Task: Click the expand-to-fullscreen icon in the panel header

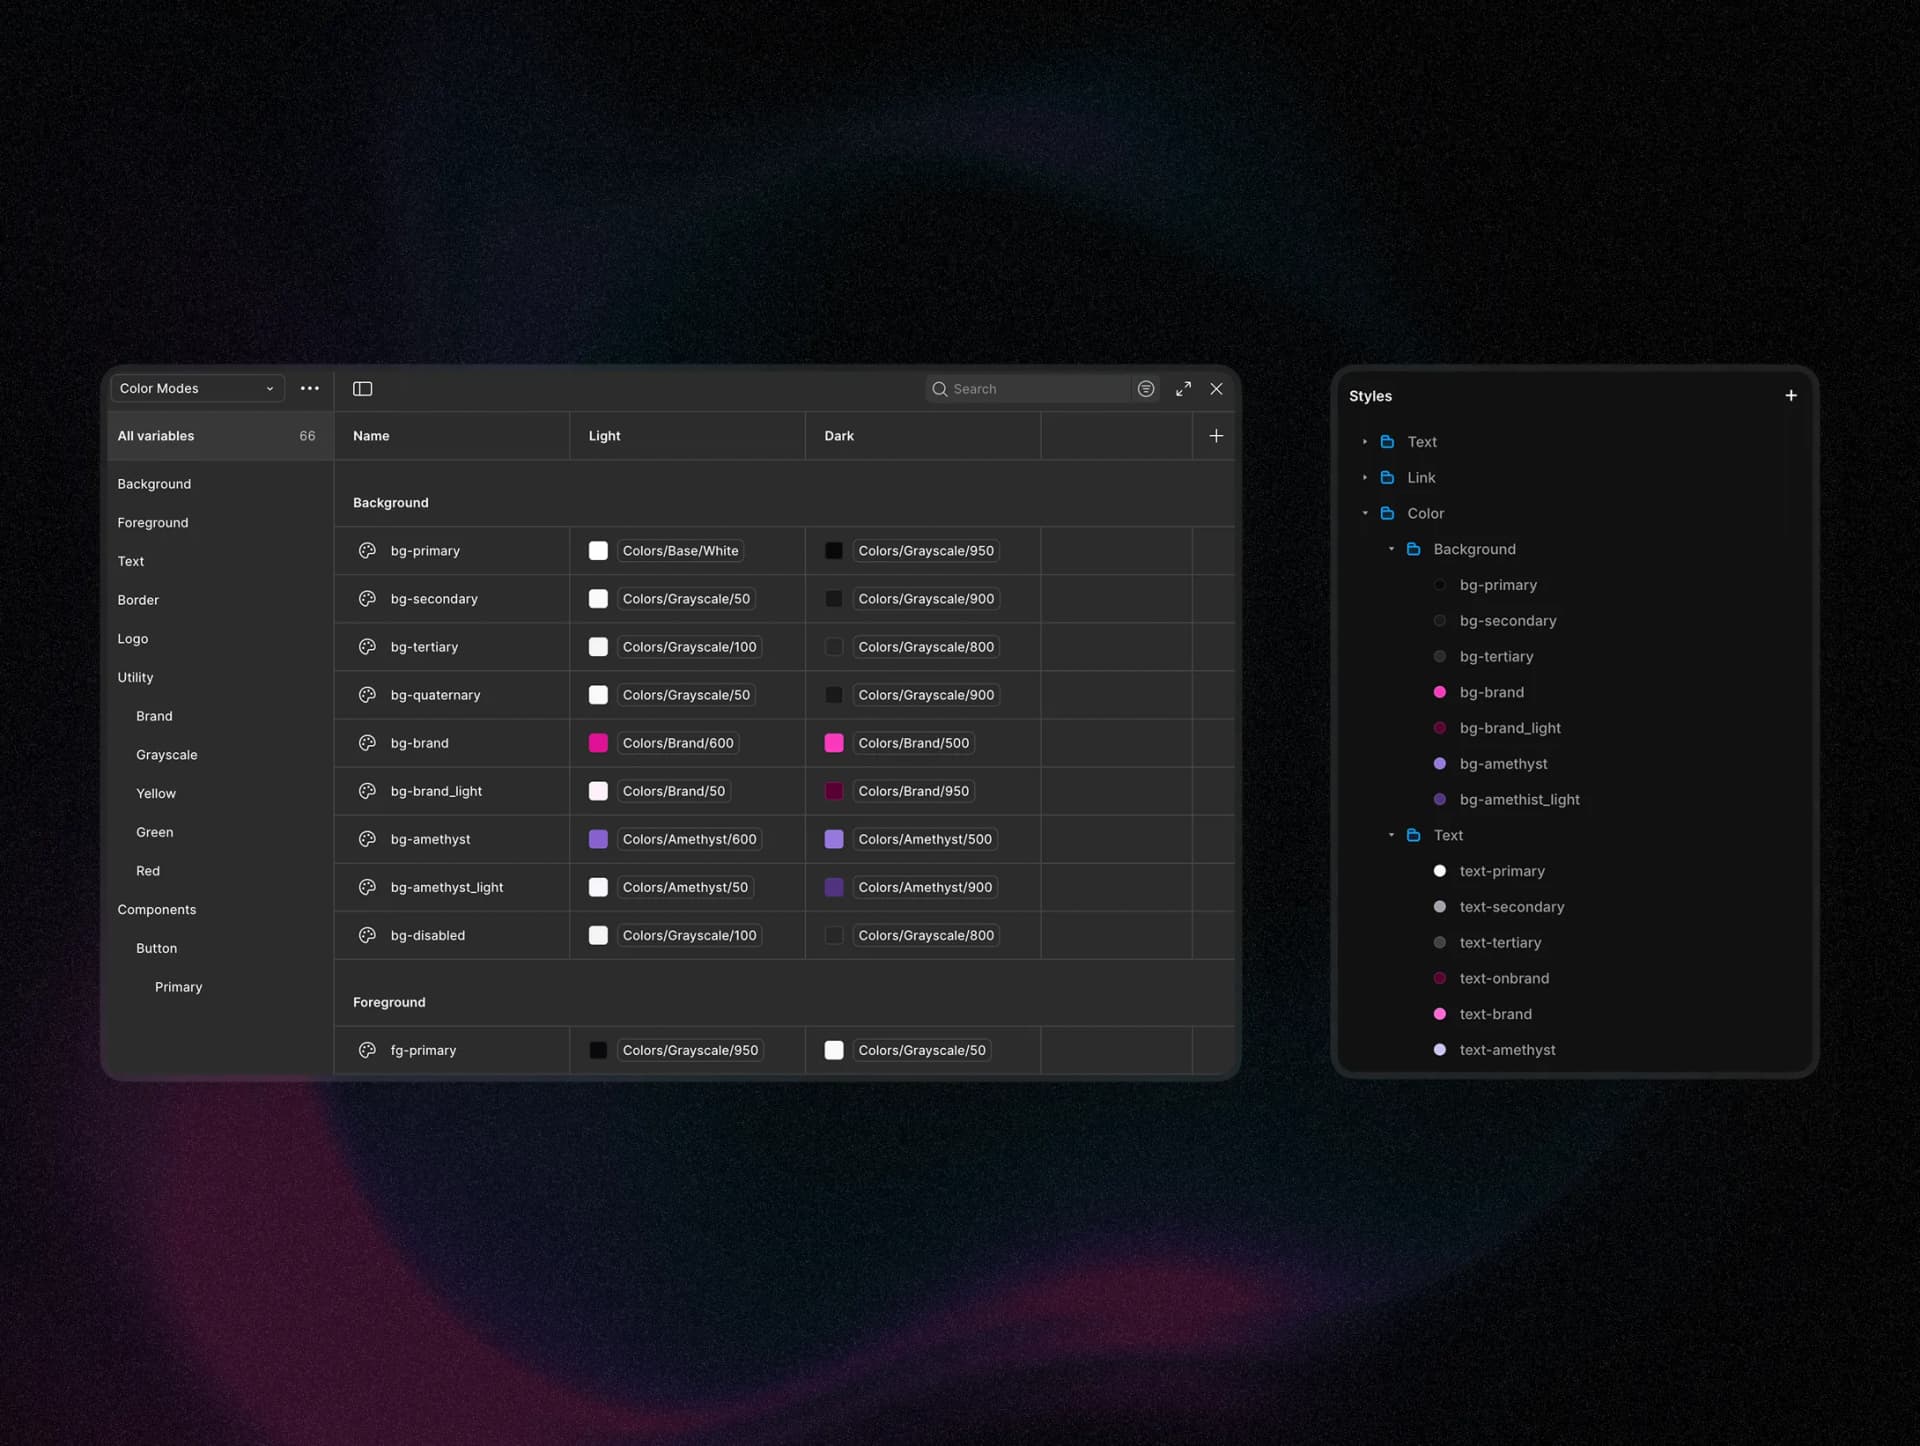Action: click(x=1183, y=388)
